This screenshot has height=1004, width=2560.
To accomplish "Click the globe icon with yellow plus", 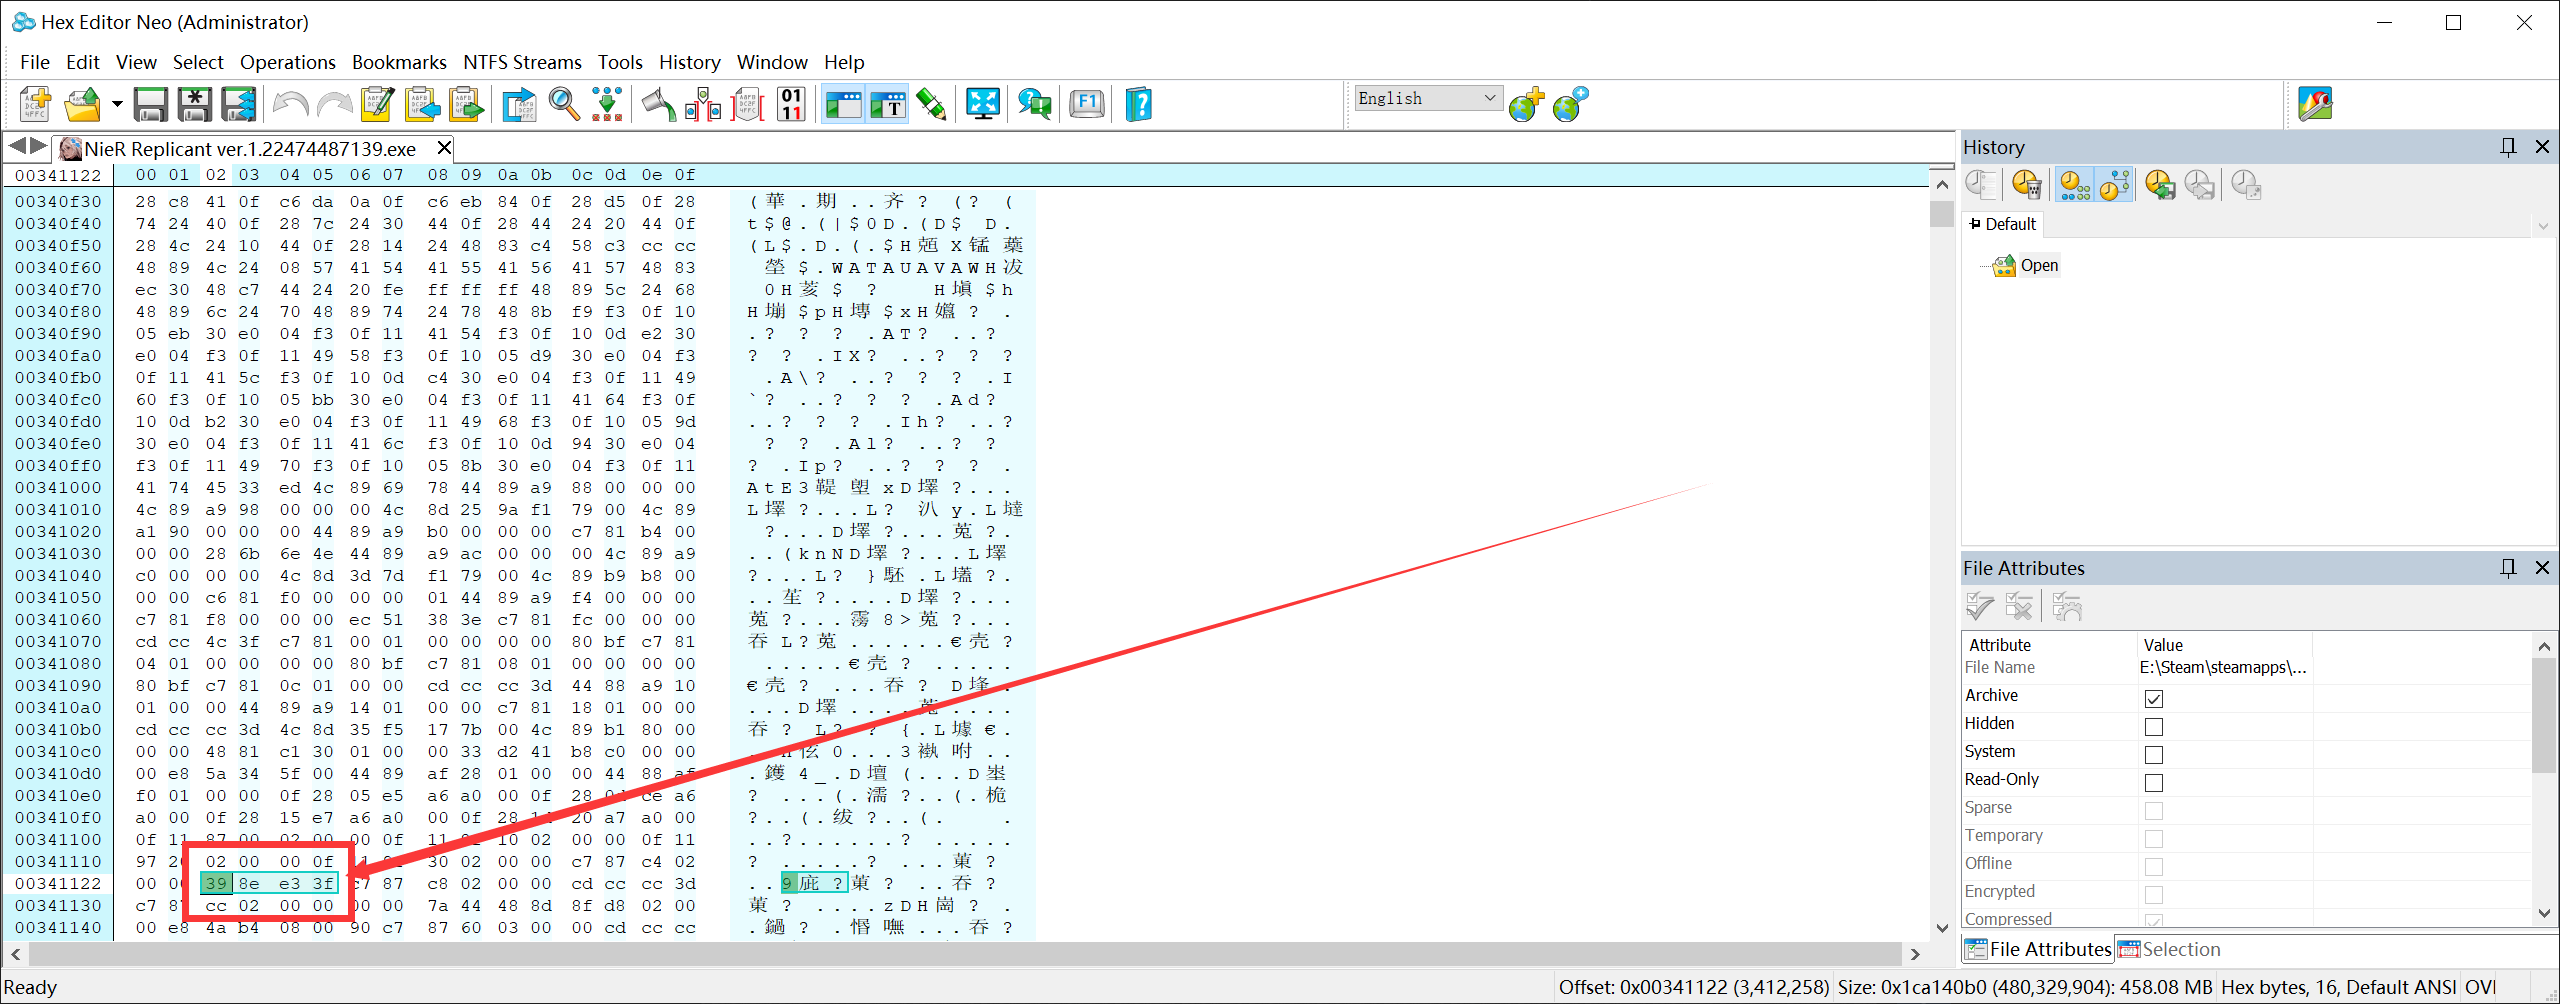I will 1526,104.
